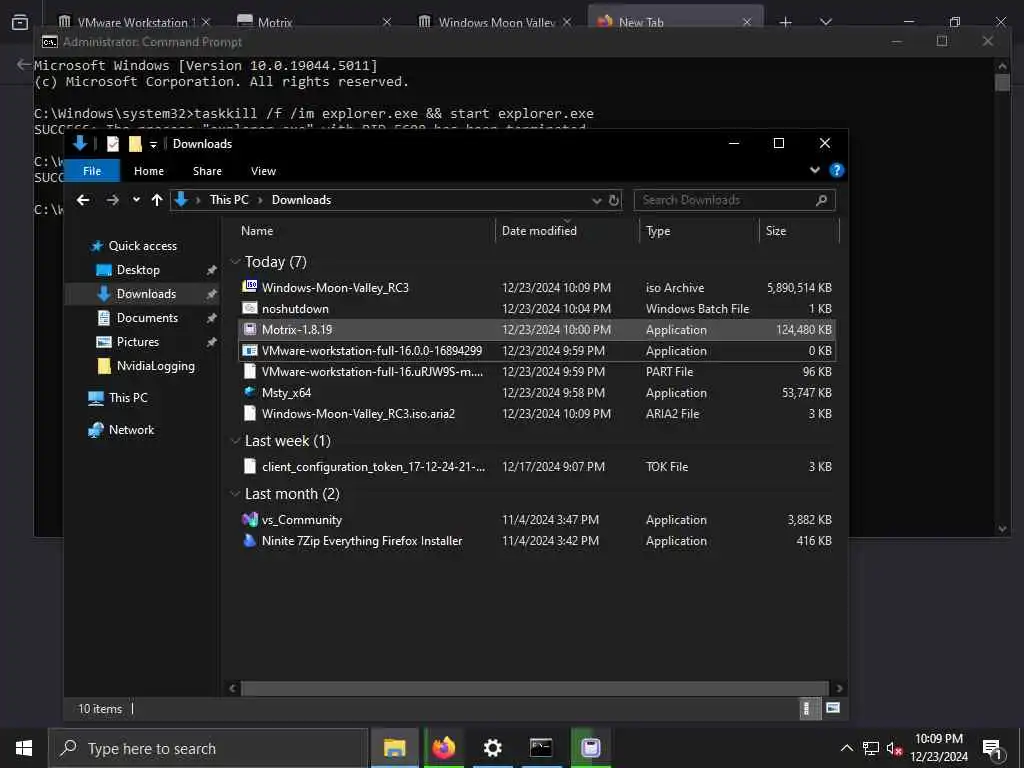Open the File ribbon tab
Viewport: 1024px width, 768px height.
point(92,171)
